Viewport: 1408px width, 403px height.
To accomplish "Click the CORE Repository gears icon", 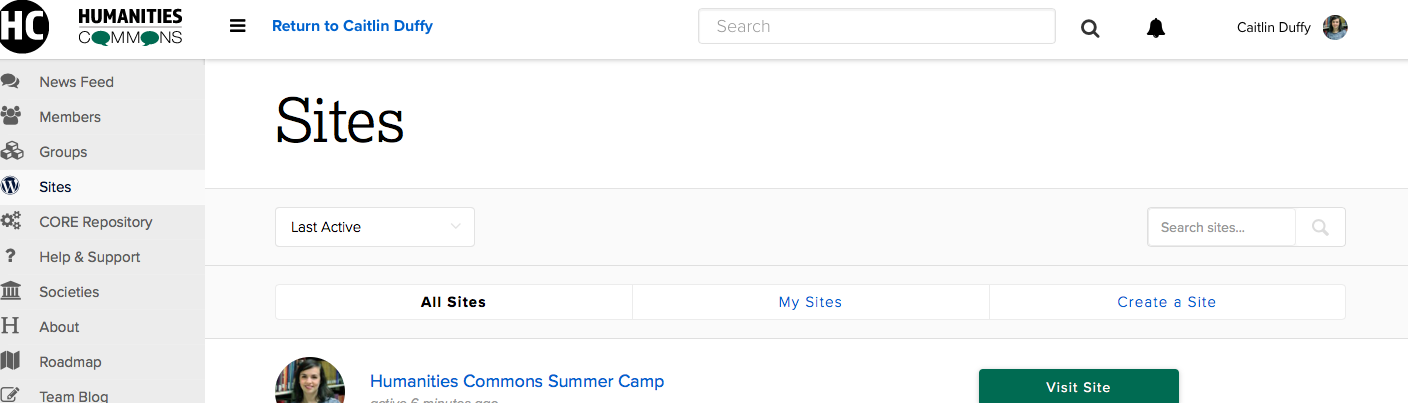I will [11, 222].
